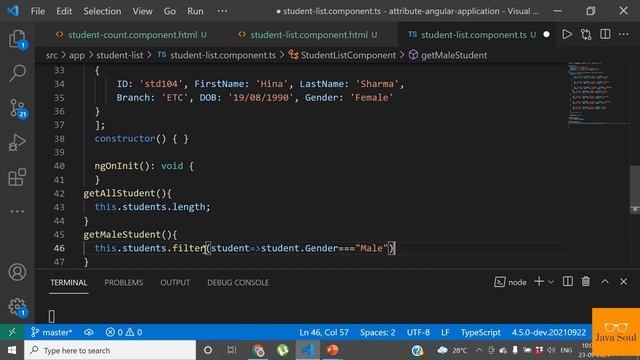
Task: Click the code minimap overview
Action: tap(597, 94)
